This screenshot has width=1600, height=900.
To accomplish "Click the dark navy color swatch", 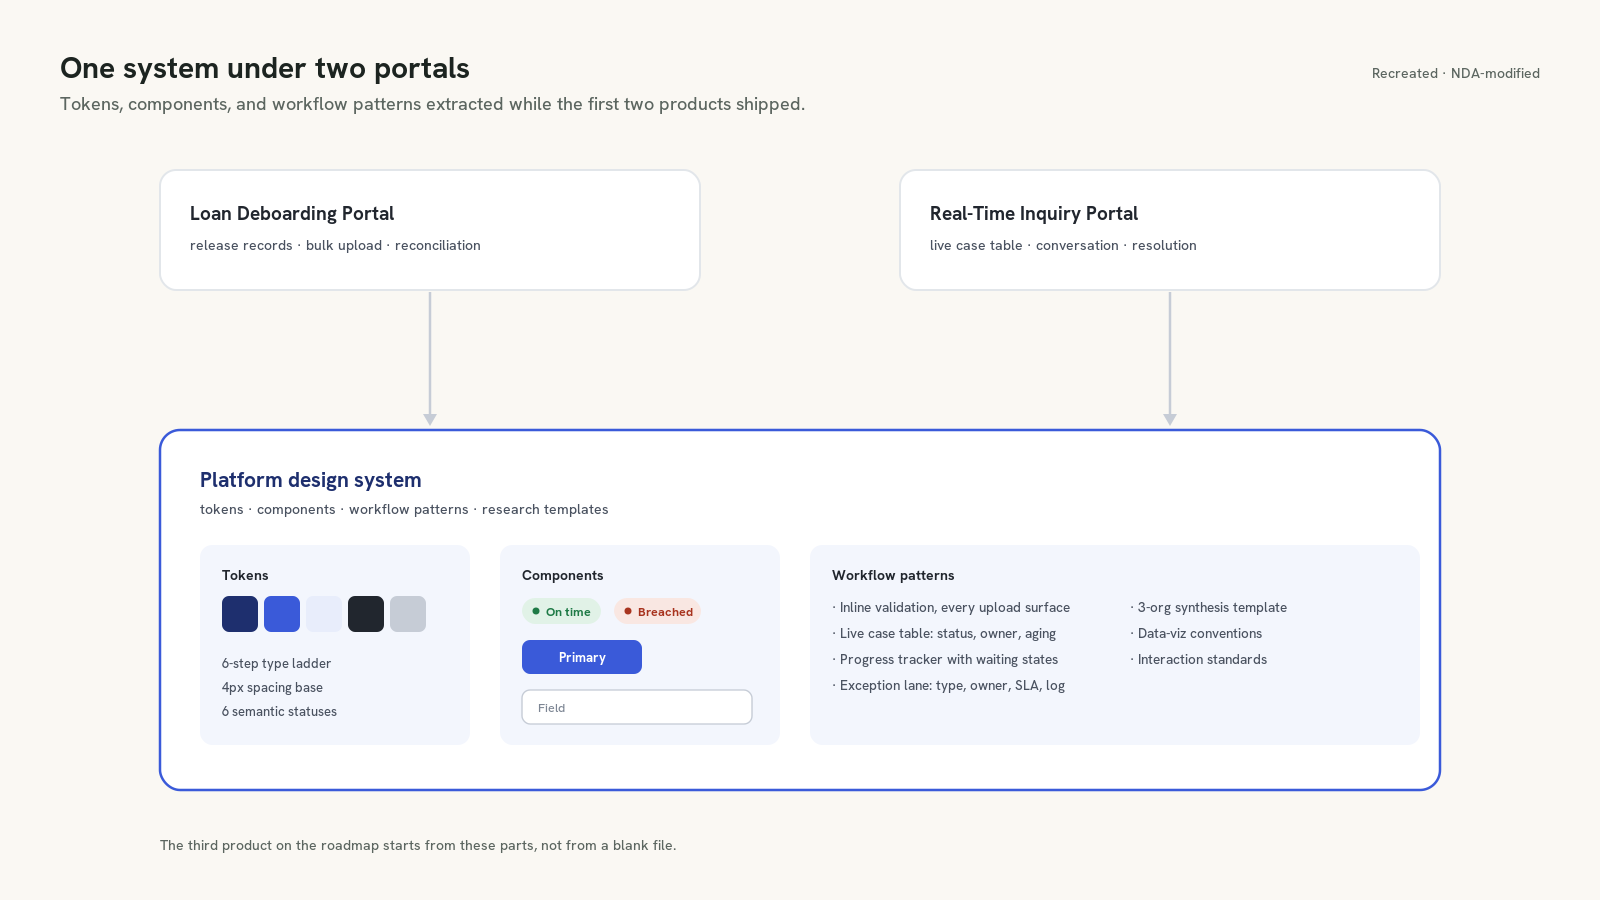I will (240, 614).
